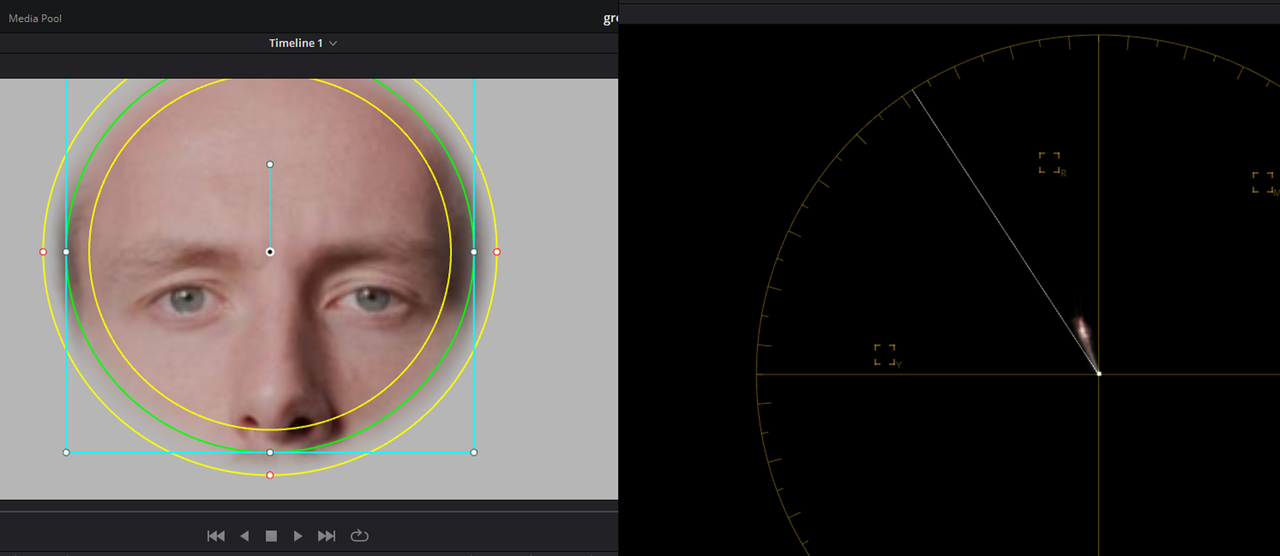Select the left red softness handle
Viewport: 1280px width, 556px height.
[x=43, y=252]
